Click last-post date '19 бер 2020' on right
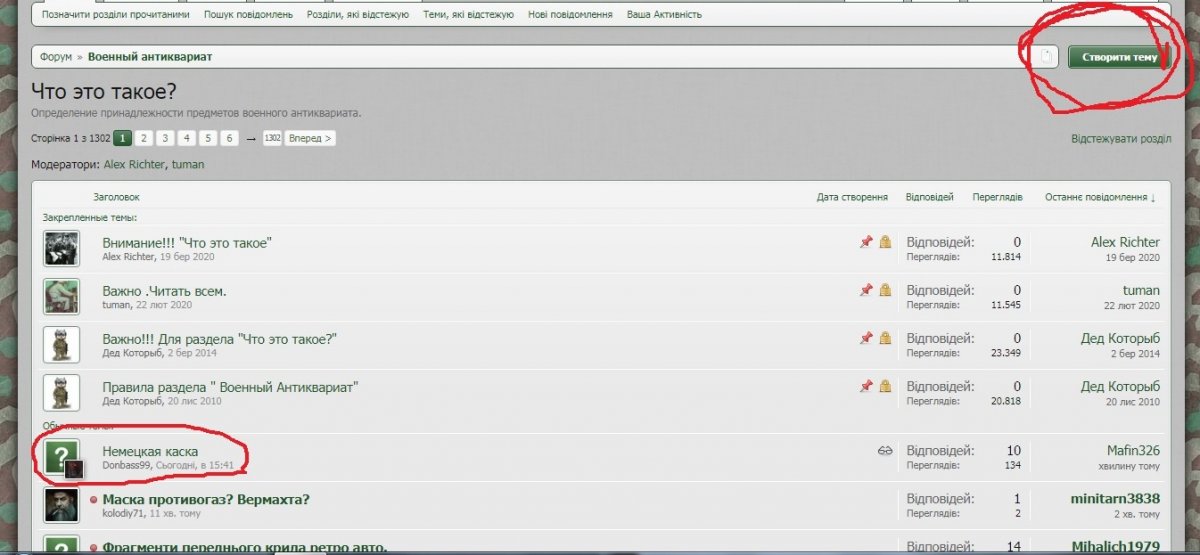 click(x=1133, y=258)
